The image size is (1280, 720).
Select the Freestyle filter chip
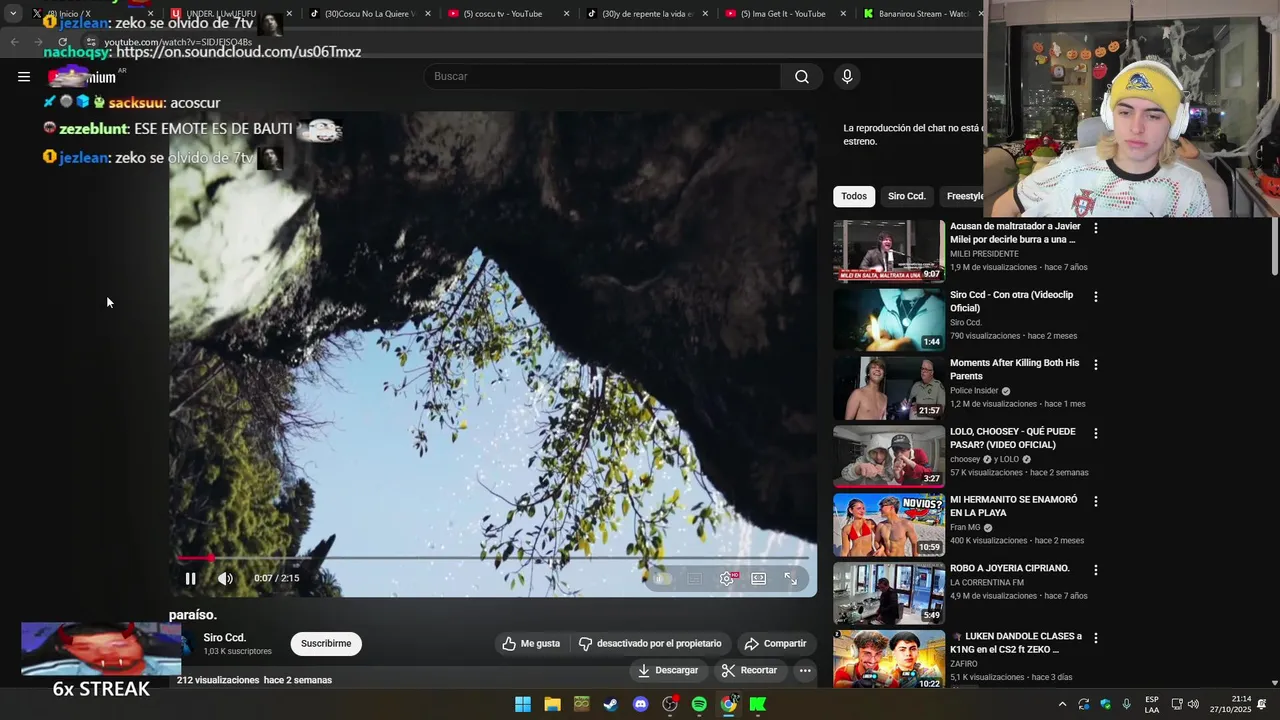[963, 196]
